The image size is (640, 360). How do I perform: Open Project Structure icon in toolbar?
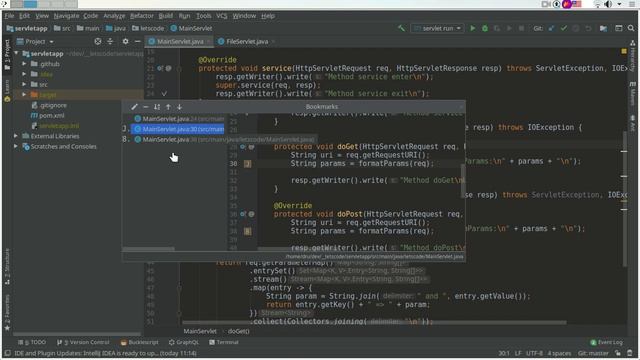603,28
